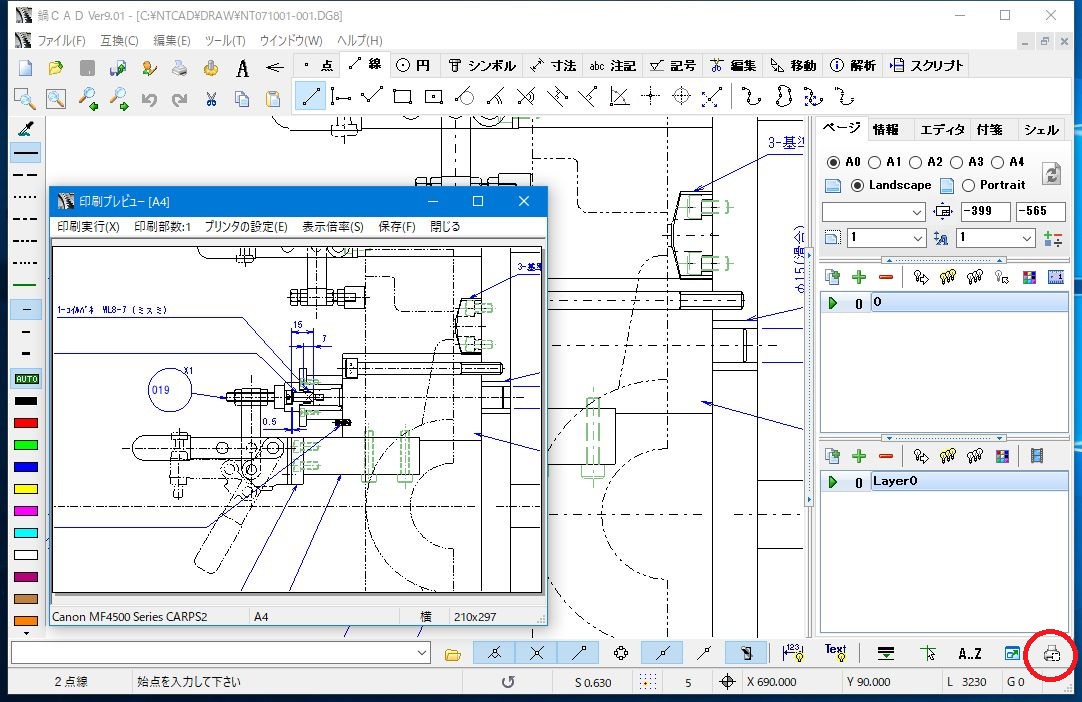The image size is (1082, 702).
Task: Open the 情報 tab in side panel
Action: [885, 129]
